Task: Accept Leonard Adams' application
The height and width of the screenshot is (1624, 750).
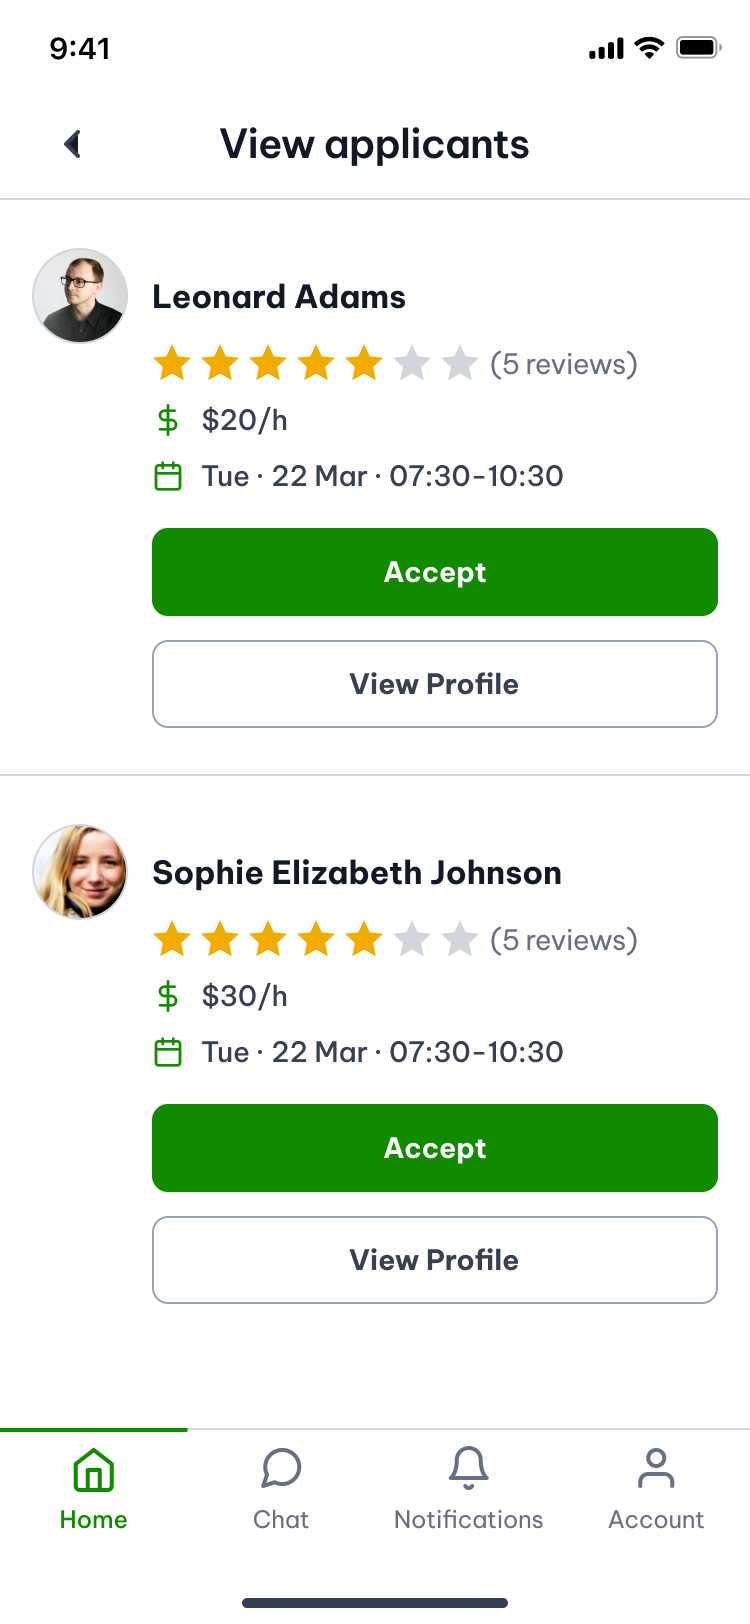Action: point(435,572)
